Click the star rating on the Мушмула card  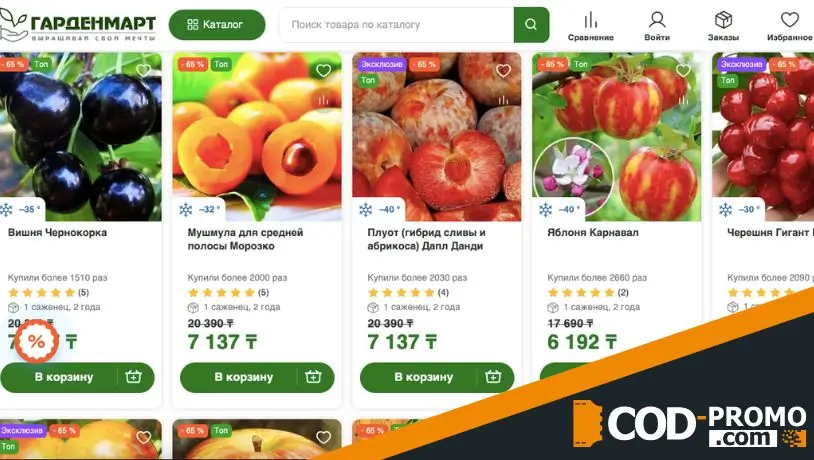[x=221, y=292]
